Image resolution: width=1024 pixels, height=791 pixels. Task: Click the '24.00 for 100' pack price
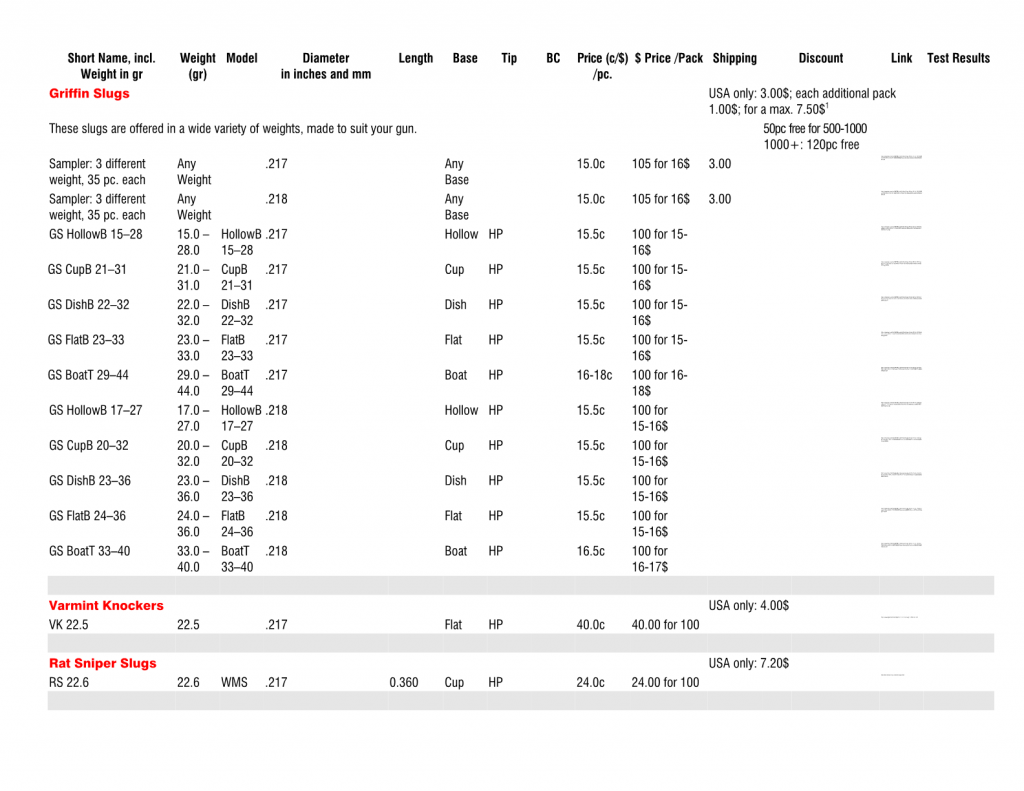pos(665,682)
